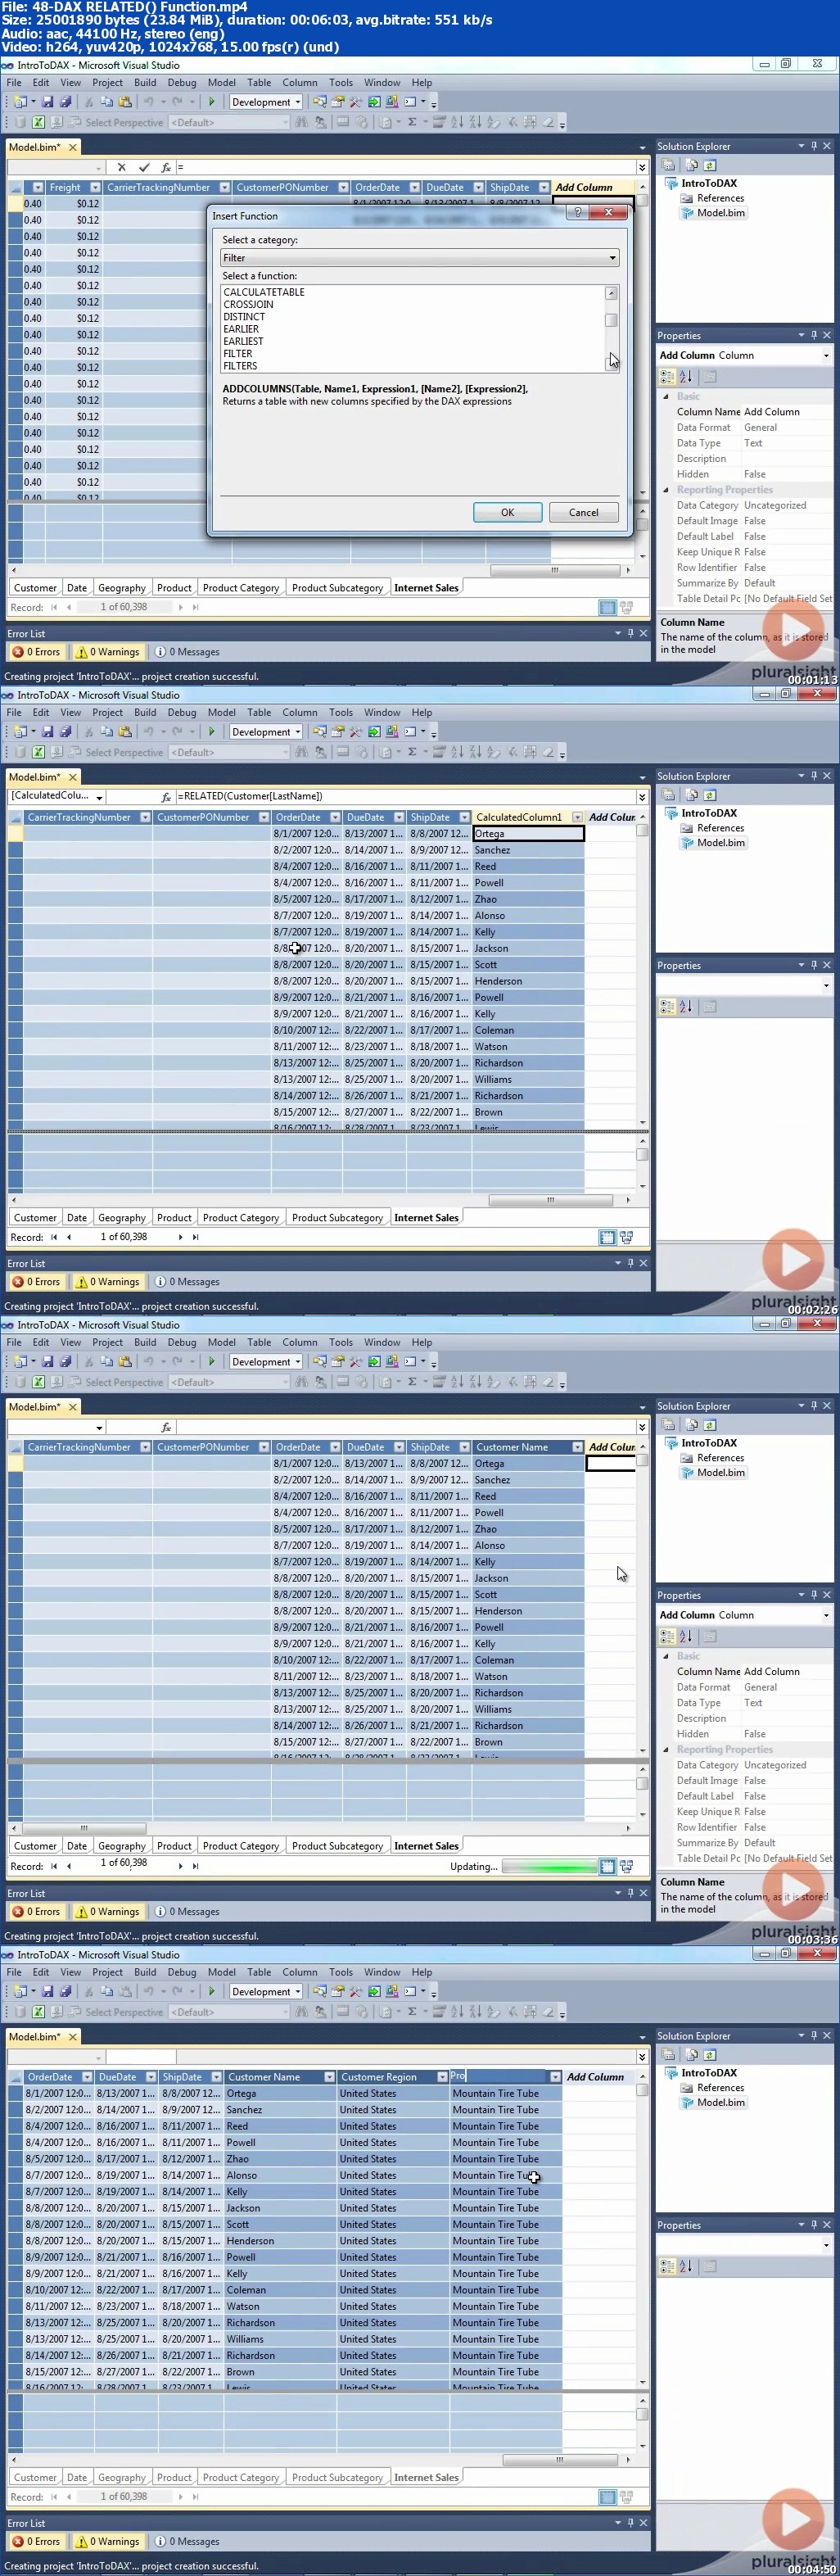Click the Cut scissors icon in the 00:01:13 frame toolbar
The image size is (840, 2576).
[89, 101]
